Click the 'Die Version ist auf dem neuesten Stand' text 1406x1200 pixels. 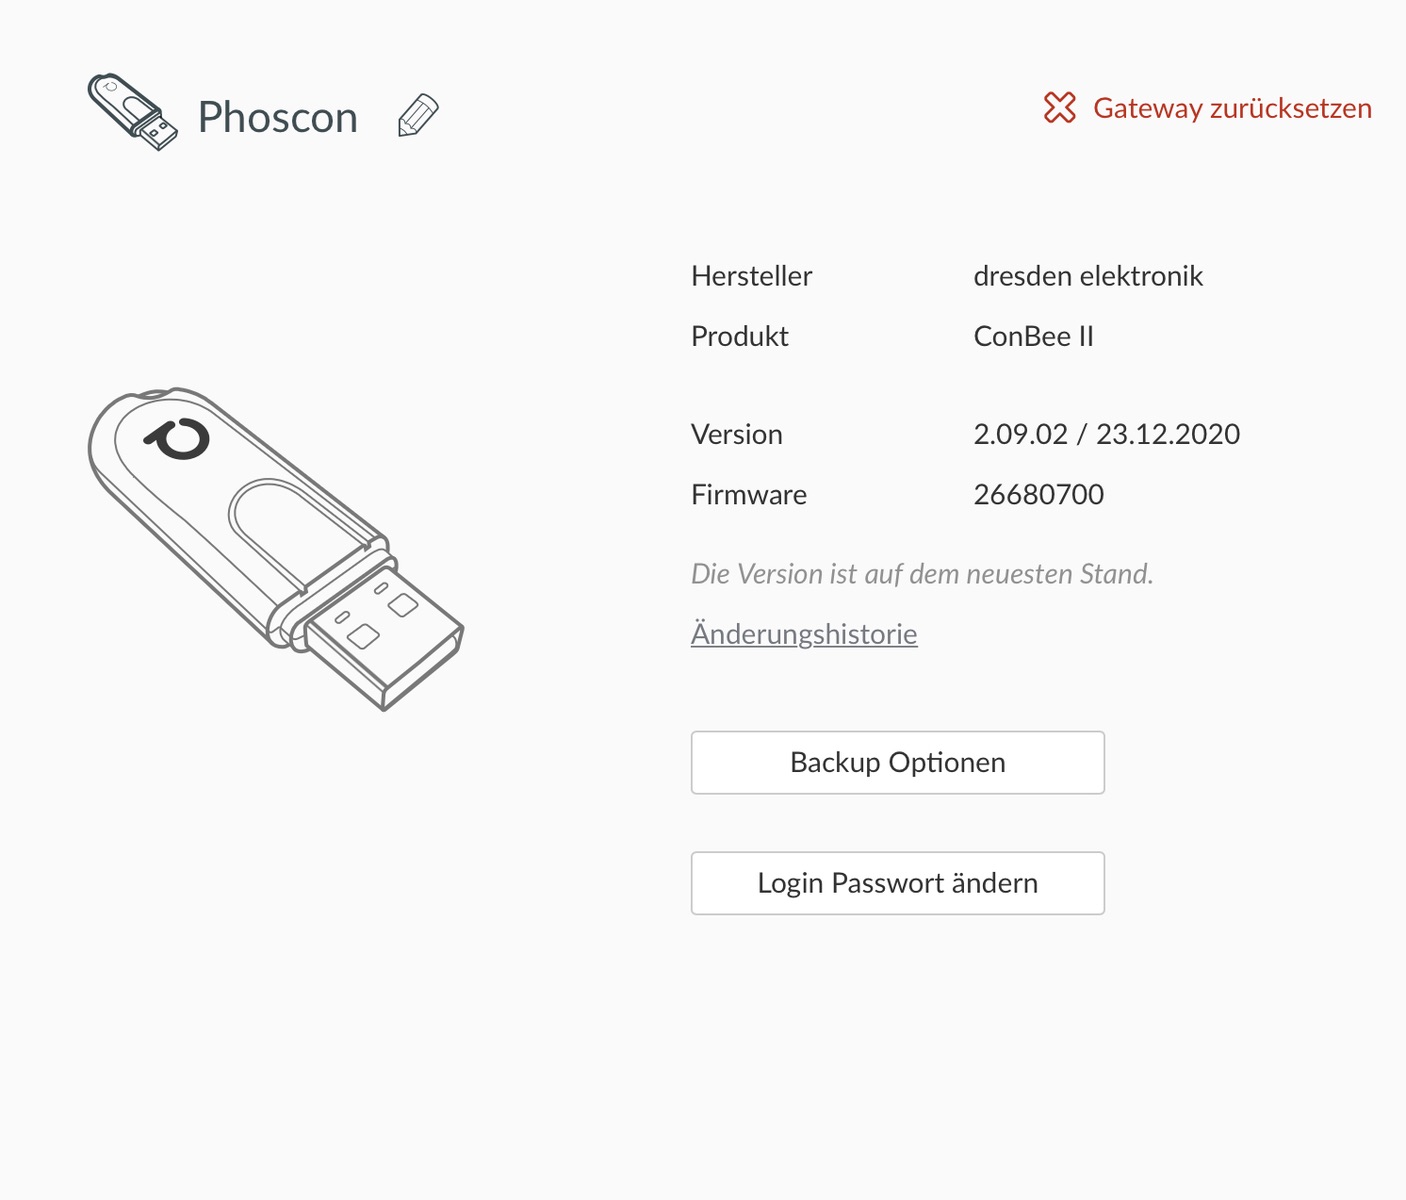pyautogui.click(x=922, y=574)
